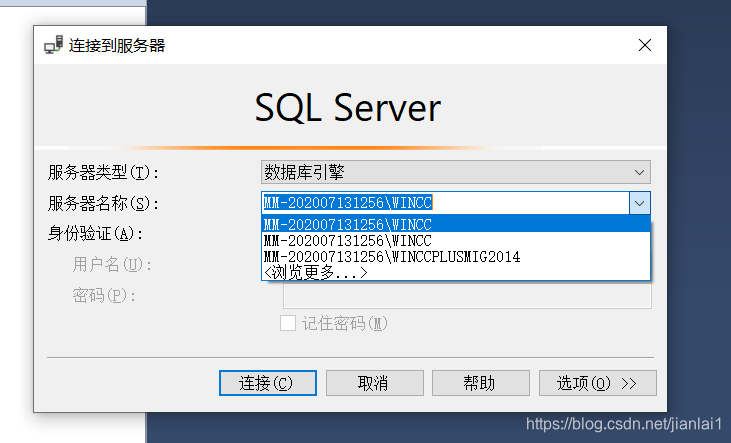731x443 pixels.
Task: Open 帮助 for this dialog
Action: tap(481, 383)
